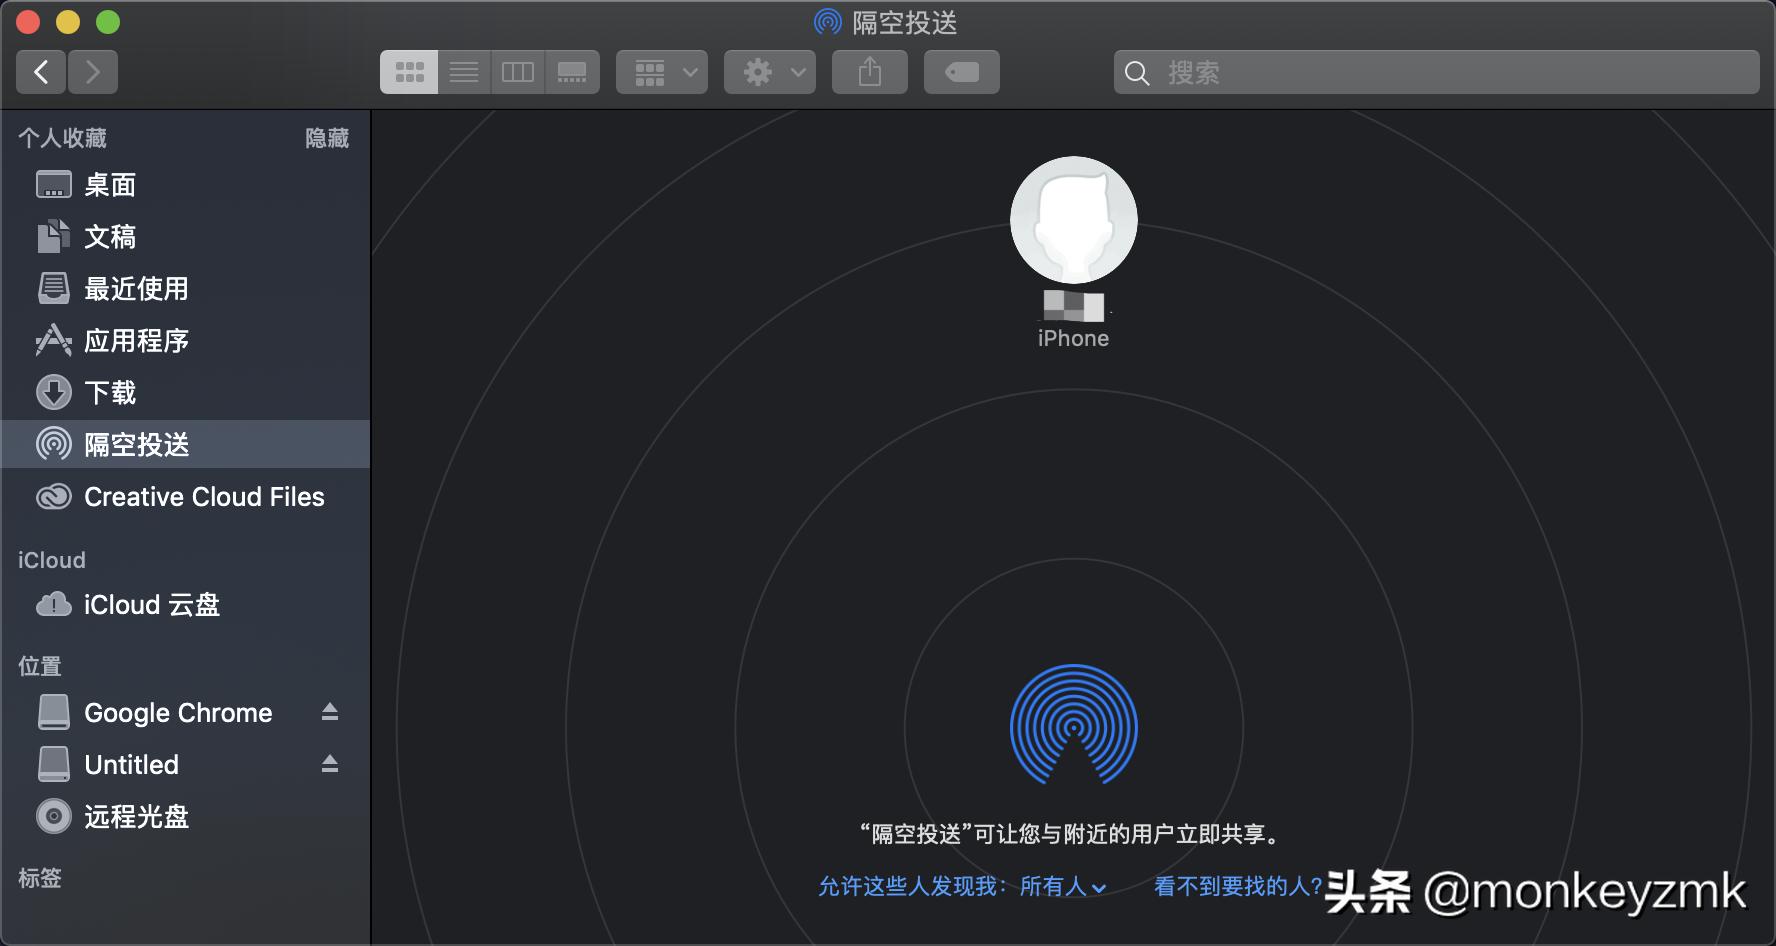The height and width of the screenshot is (946, 1776).
Task: Switch to list view in the toolbar
Action: pyautogui.click(x=463, y=71)
